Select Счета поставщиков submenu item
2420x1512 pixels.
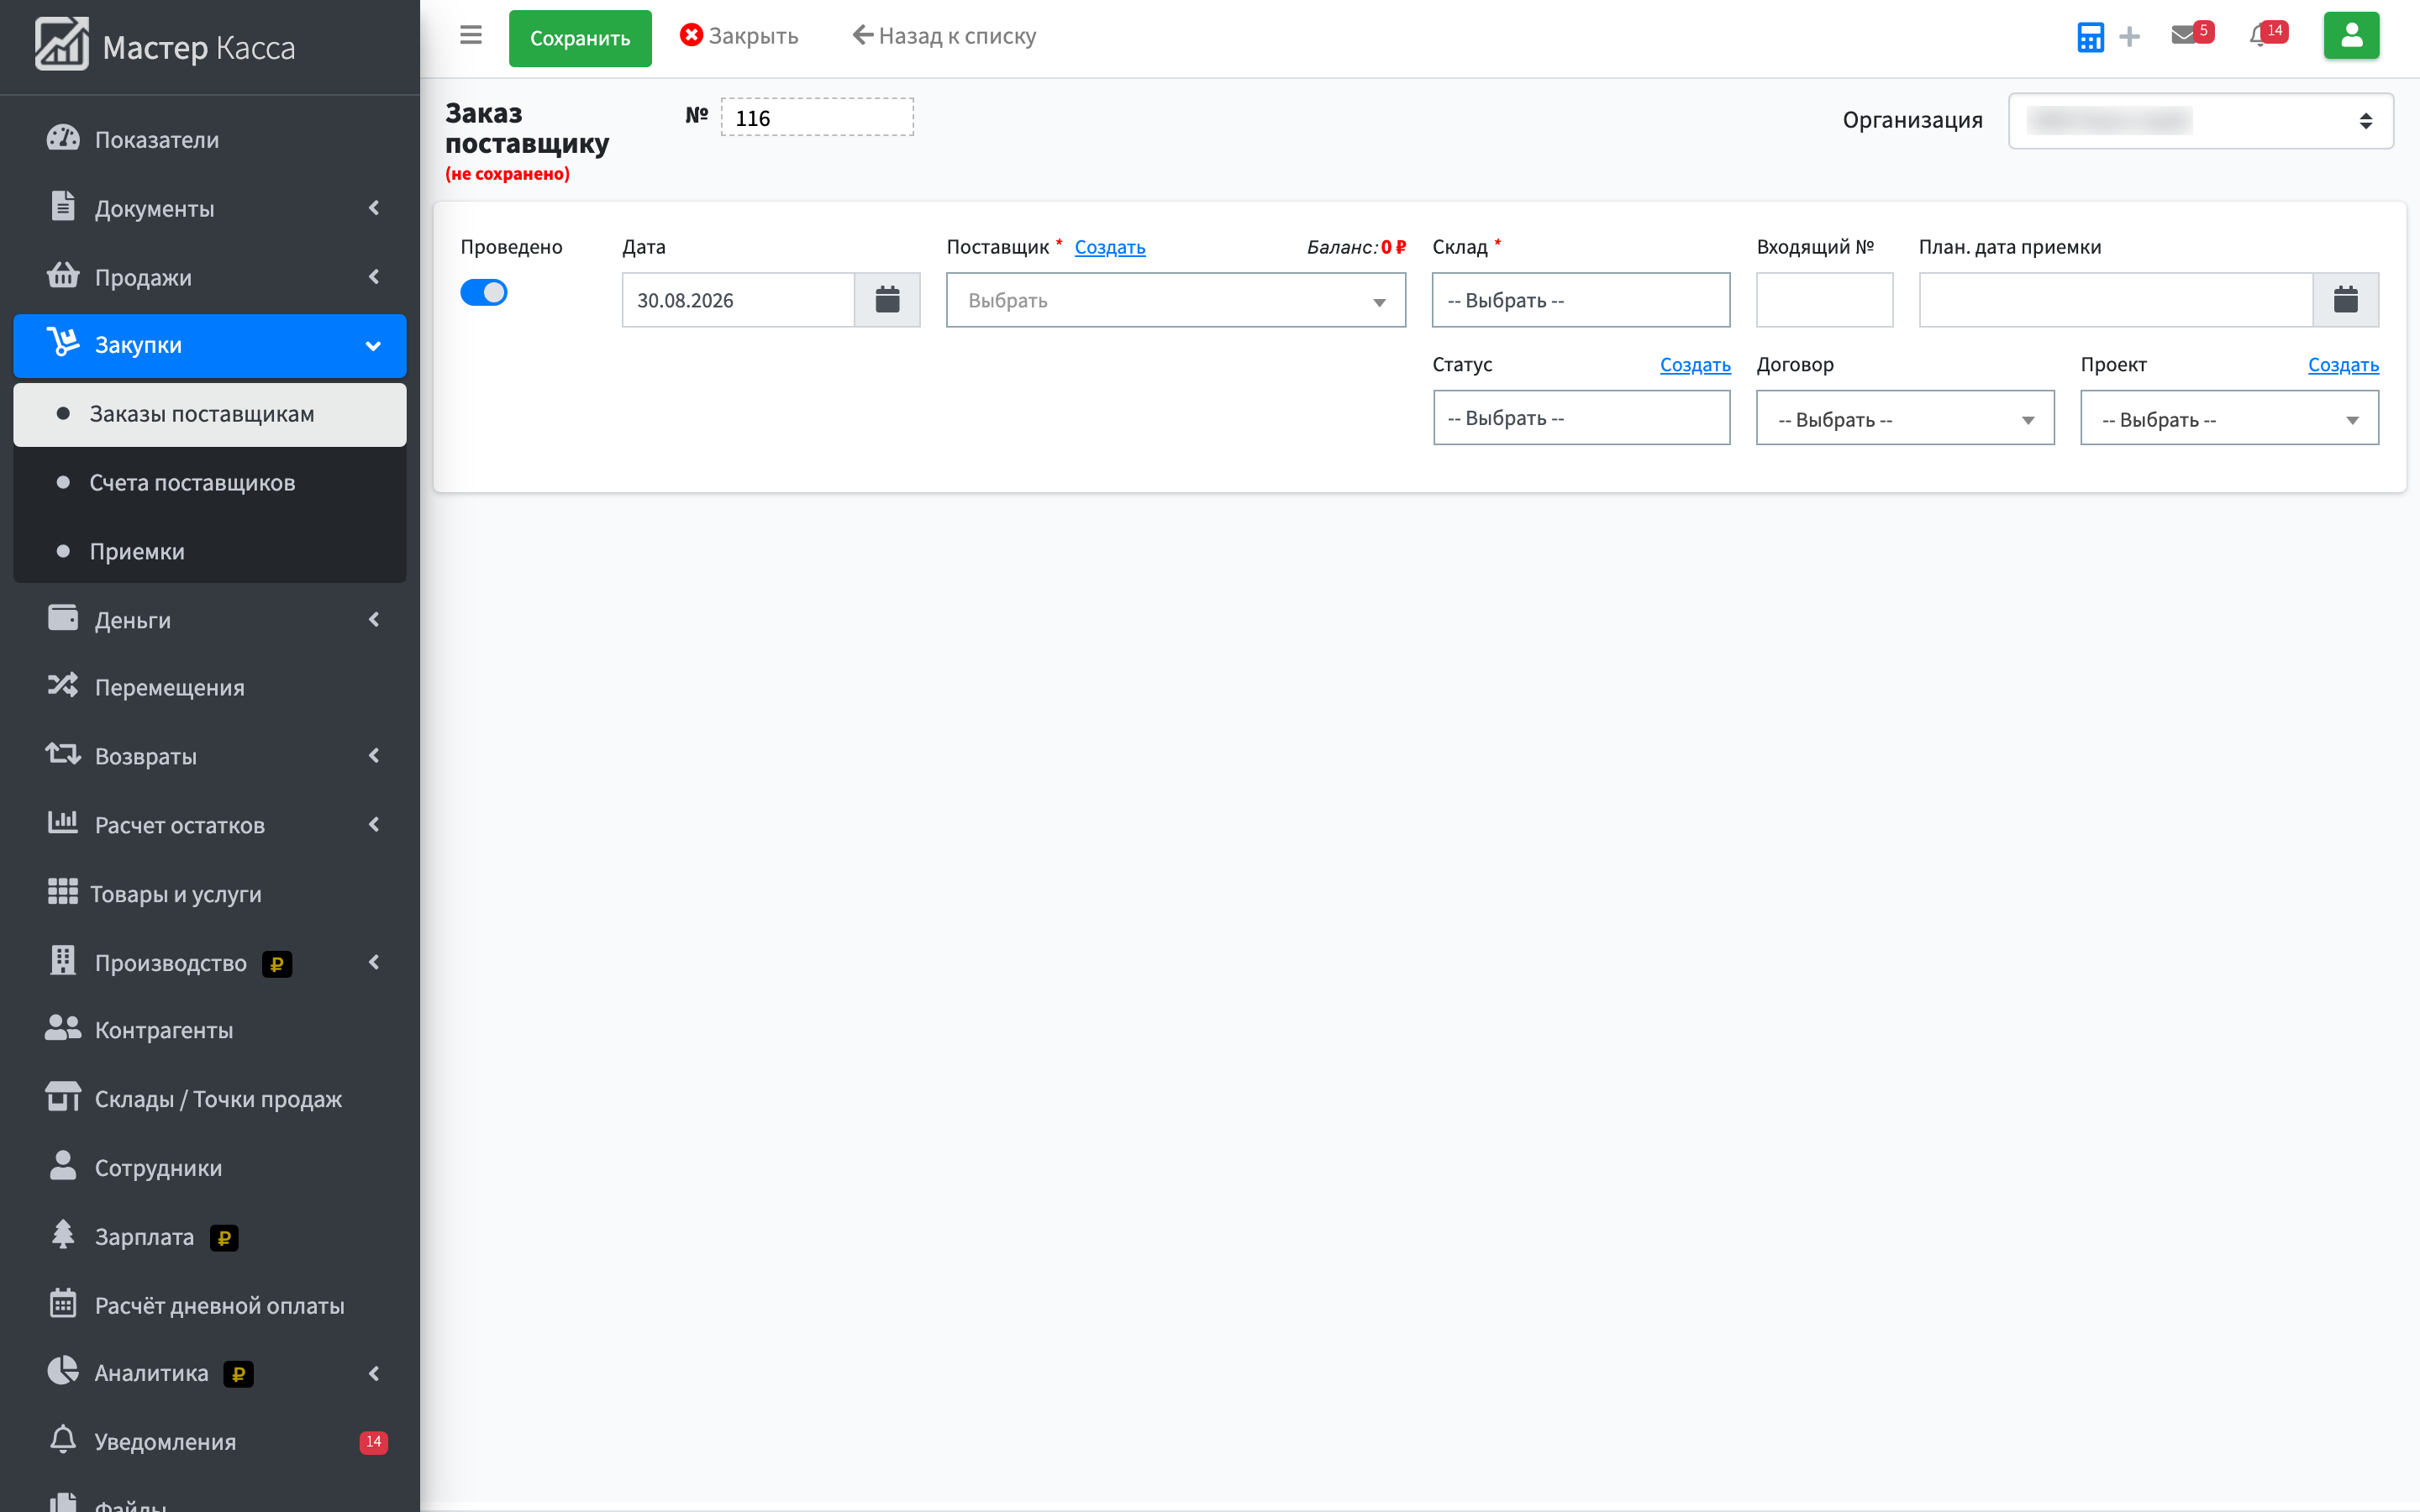(210, 483)
